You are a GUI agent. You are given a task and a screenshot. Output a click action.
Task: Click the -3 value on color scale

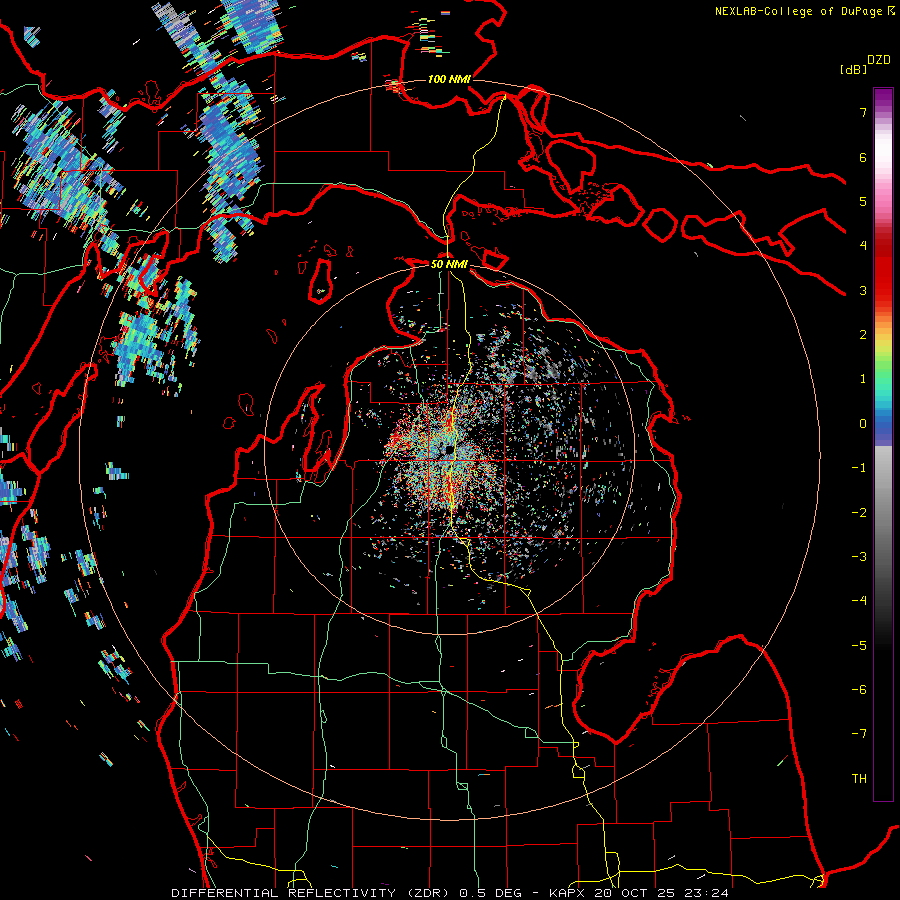pos(859,557)
